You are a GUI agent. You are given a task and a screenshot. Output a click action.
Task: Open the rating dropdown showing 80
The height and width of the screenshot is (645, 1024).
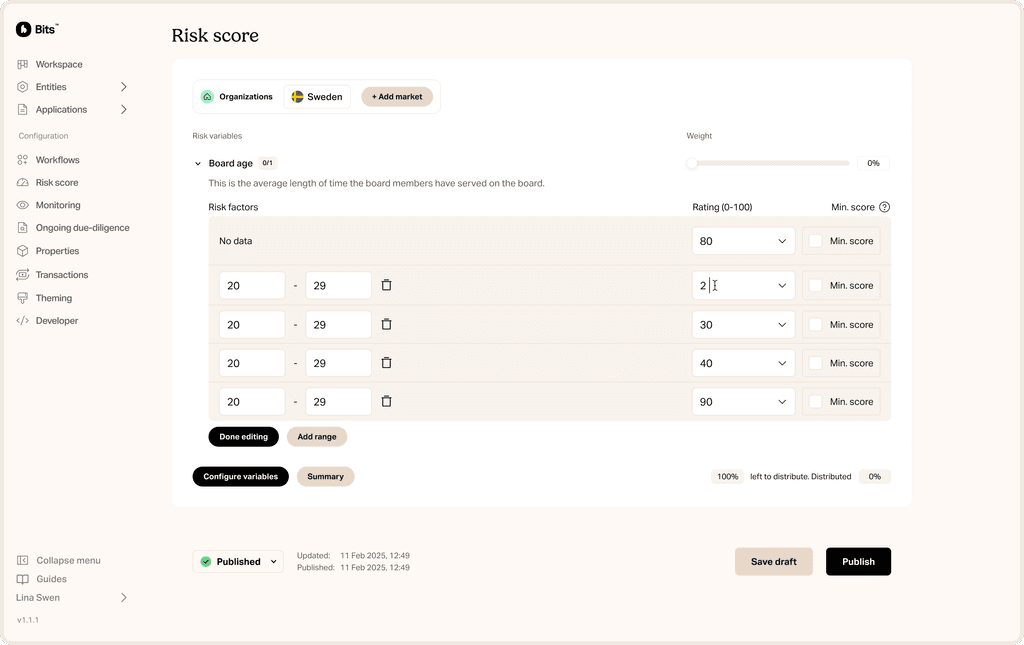[x=743, y=240]
